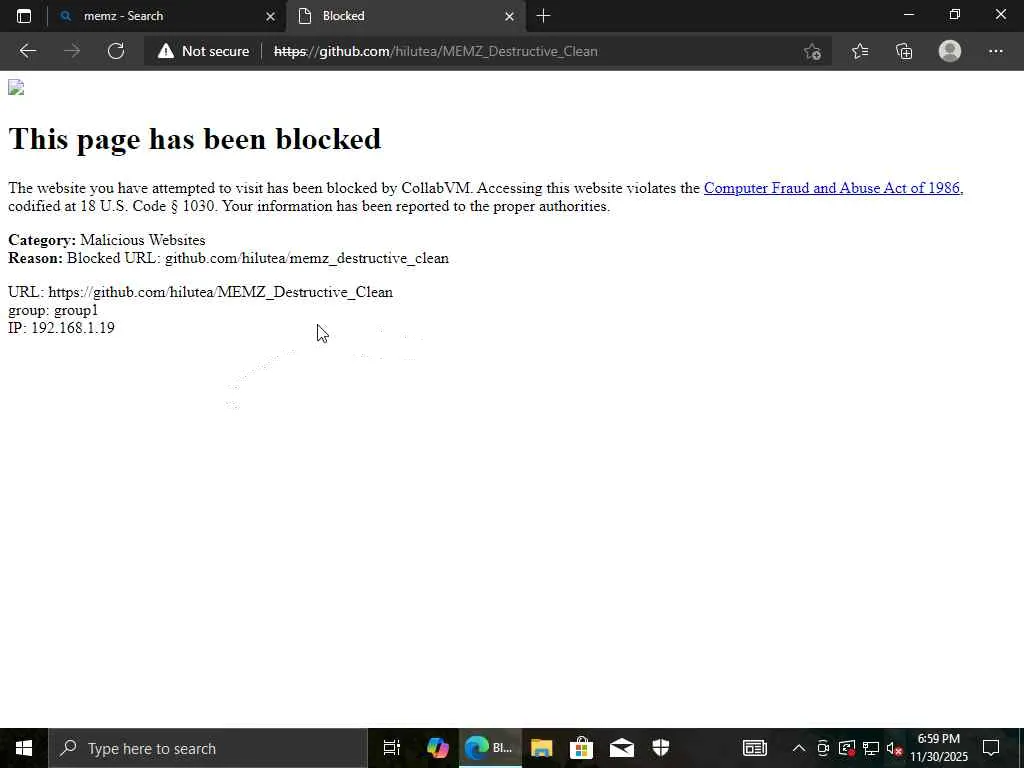This screenshot has width=1024, height=768.
Task: Click the Not secure warning indicator
Action: coord(204,51)
